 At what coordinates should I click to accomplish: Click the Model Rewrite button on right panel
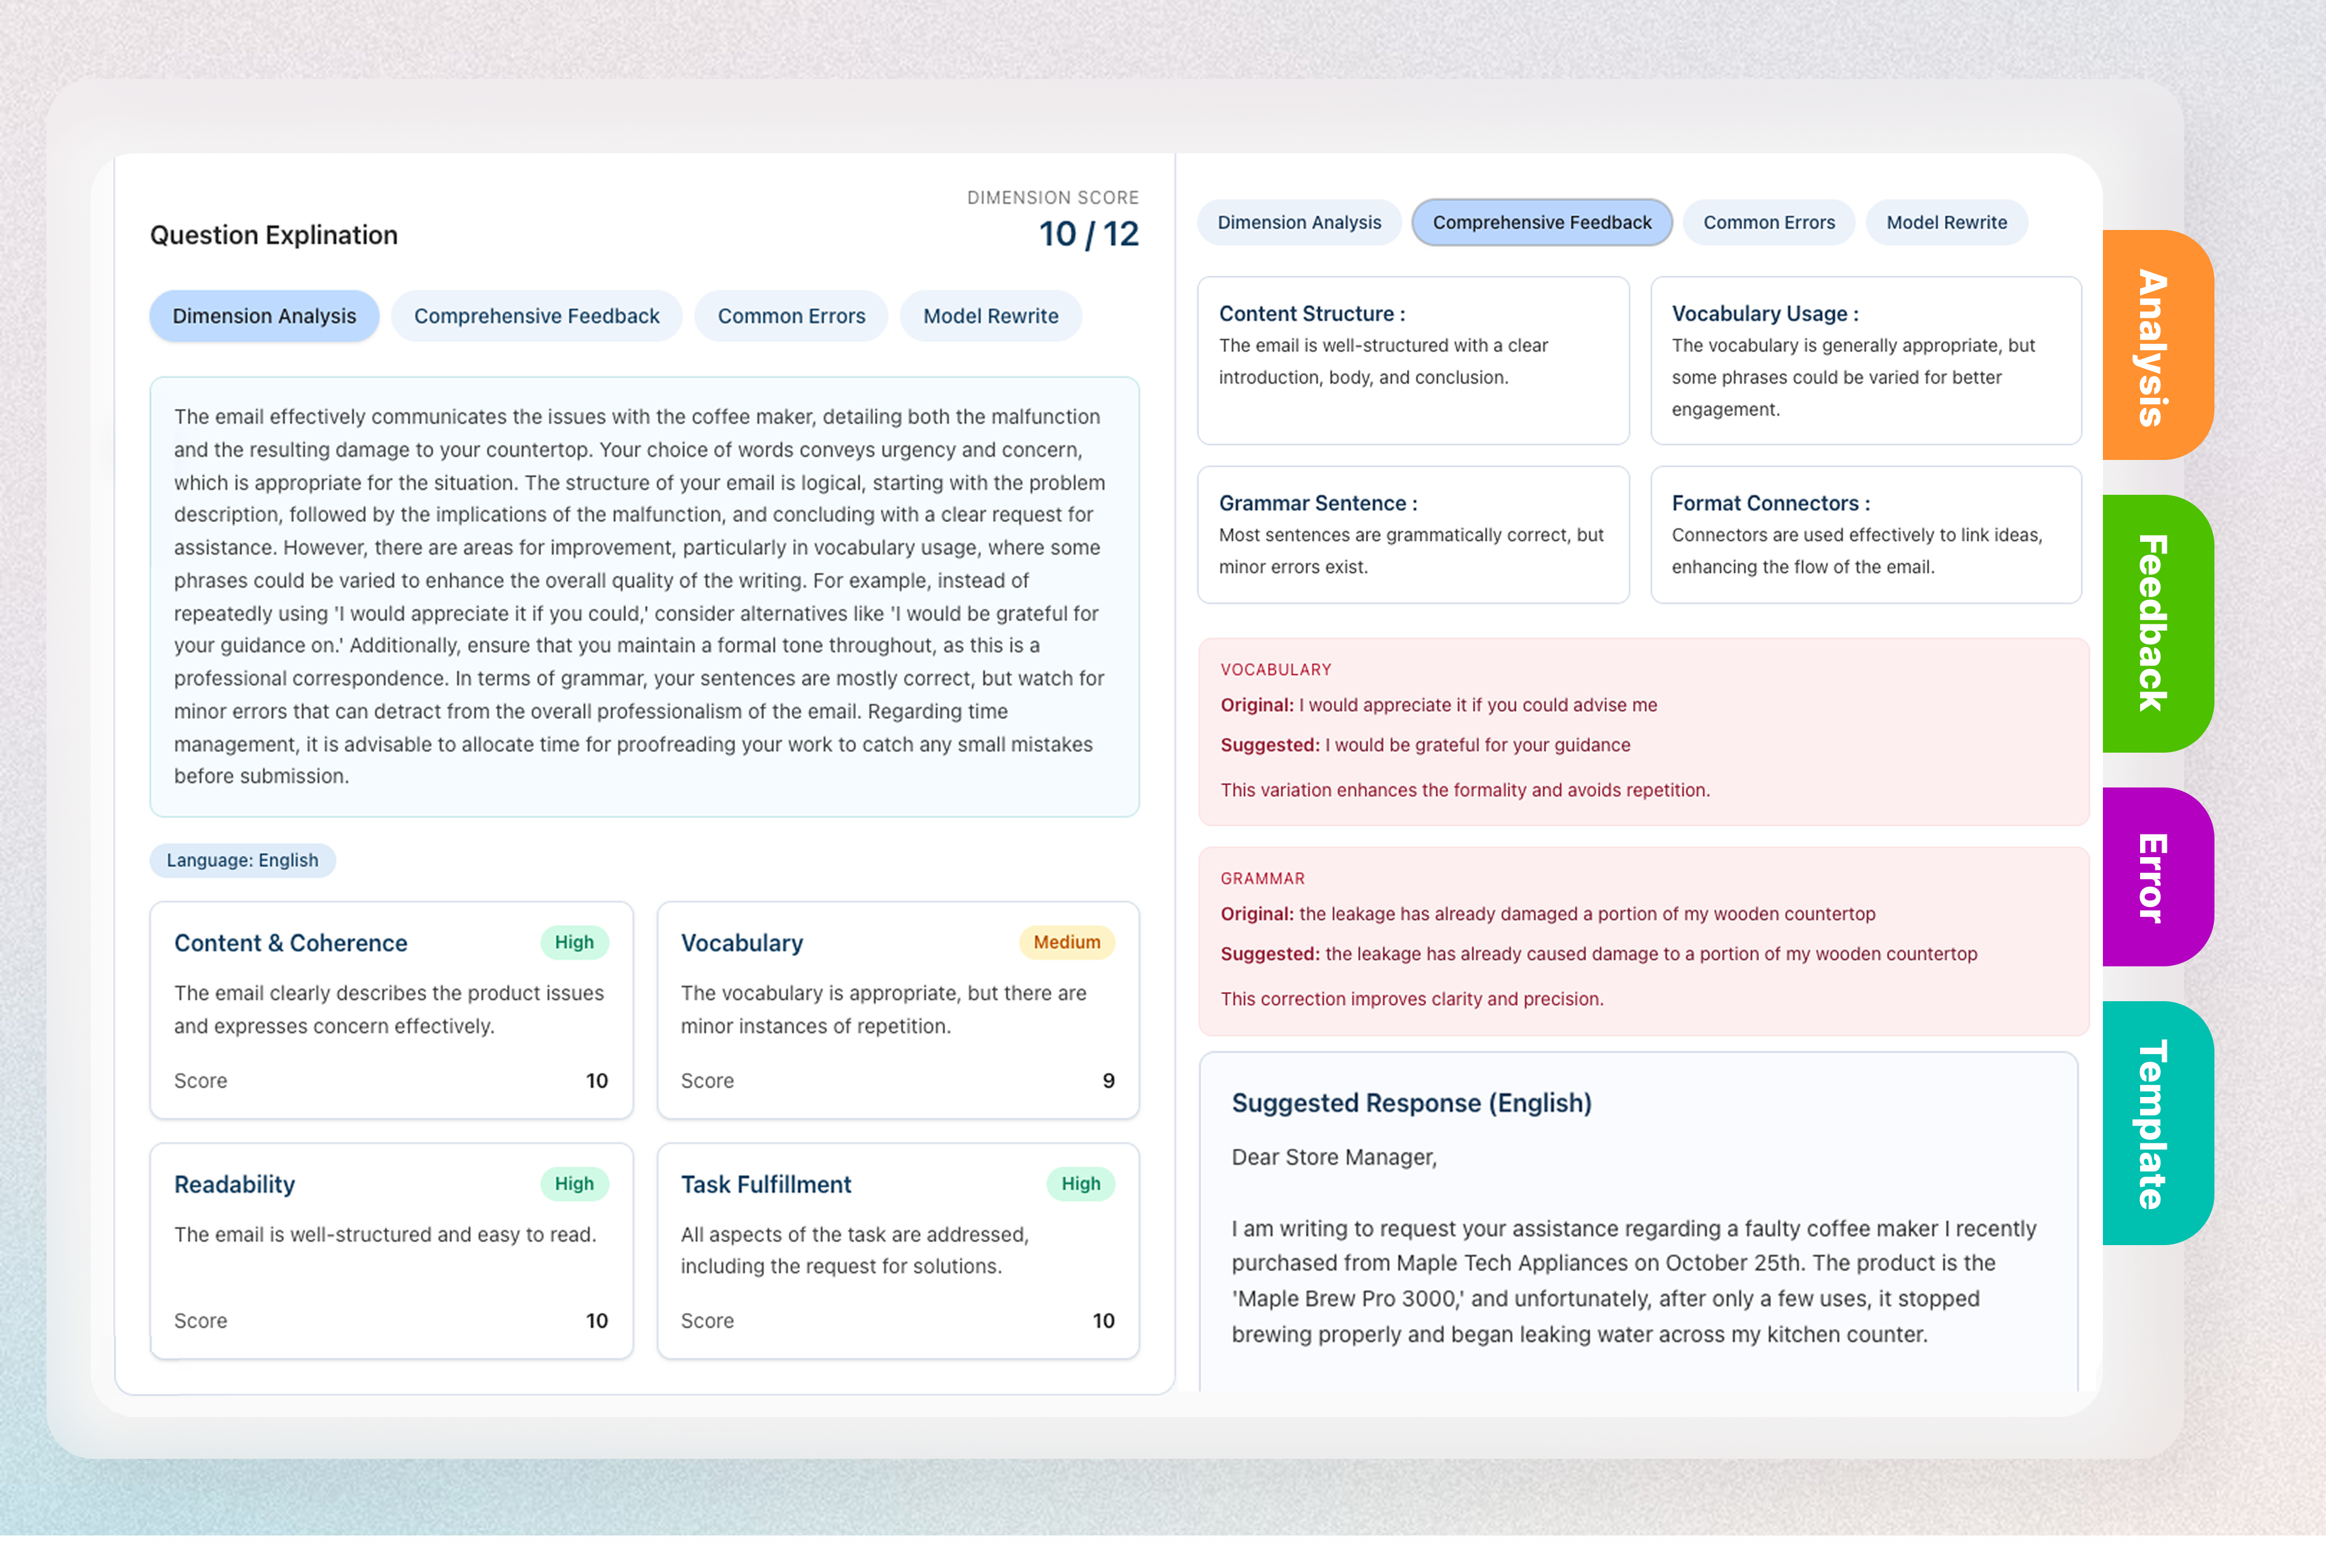[x=1946, y=222]
